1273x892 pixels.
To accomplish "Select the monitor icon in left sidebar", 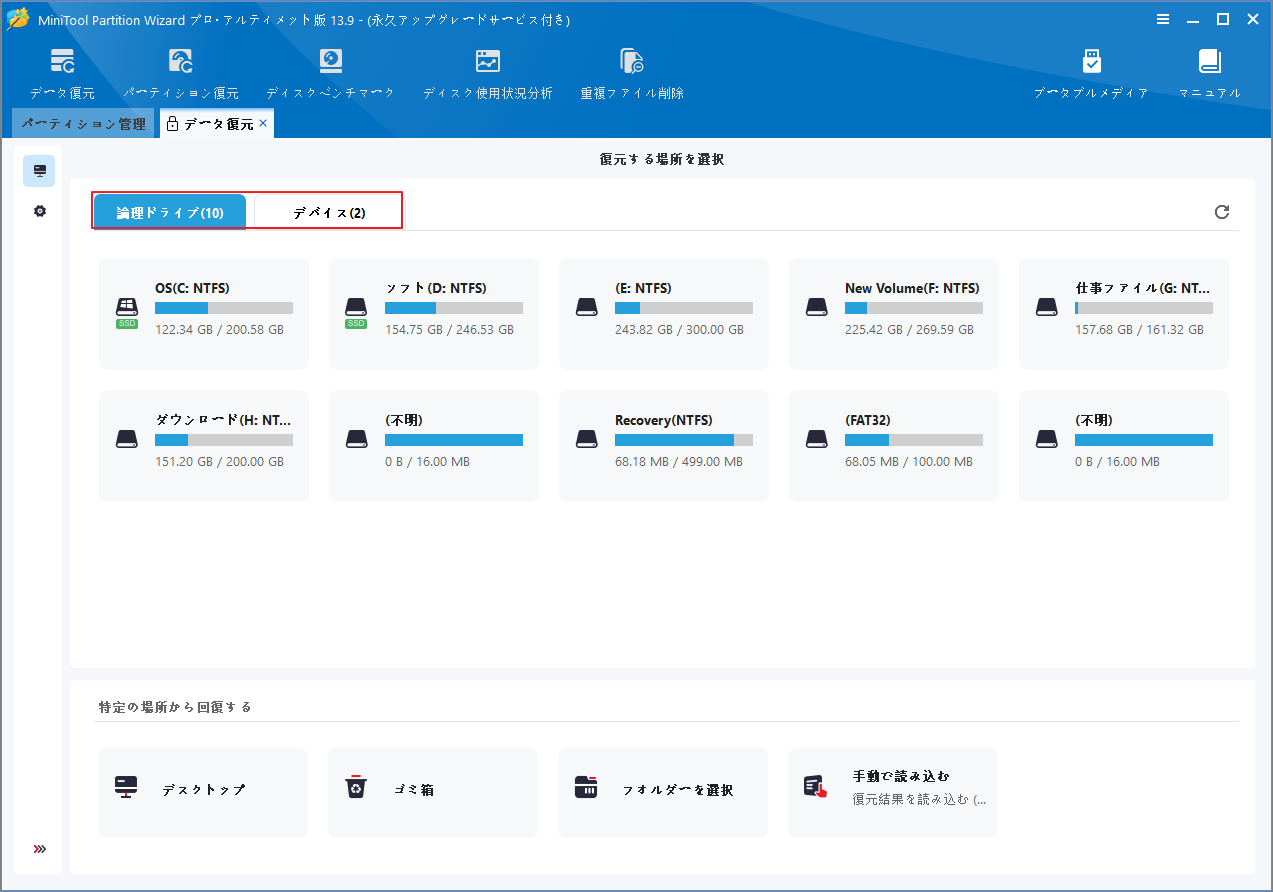I will [40, 171].
